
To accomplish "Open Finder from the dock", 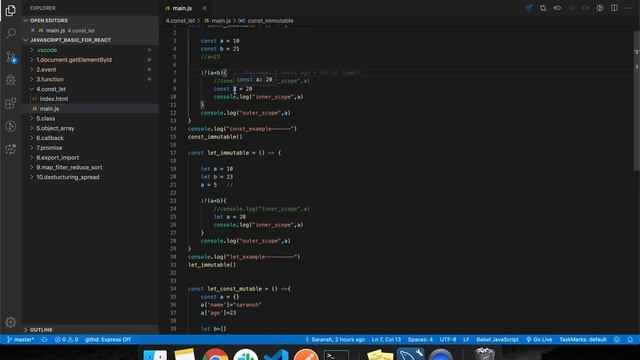I will (155, 355).
